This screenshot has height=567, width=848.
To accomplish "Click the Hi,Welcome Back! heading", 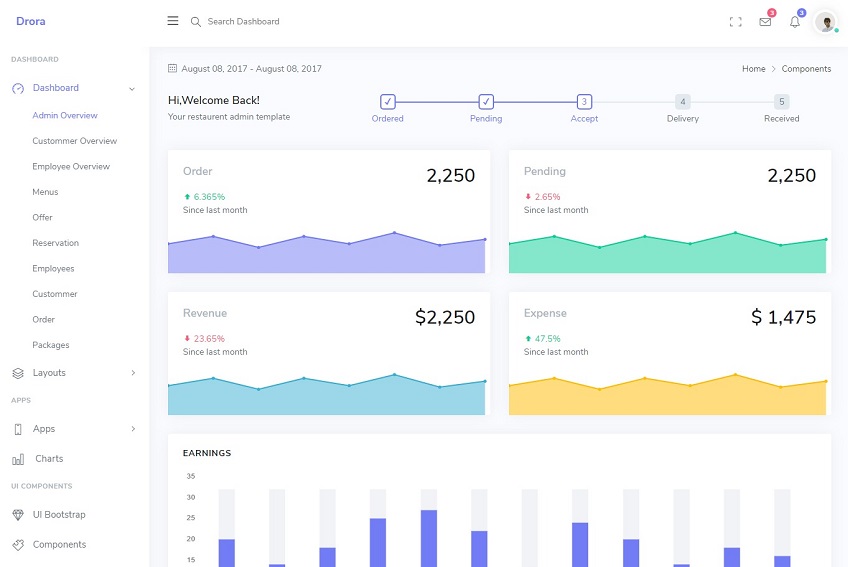I will coord(214,100).
